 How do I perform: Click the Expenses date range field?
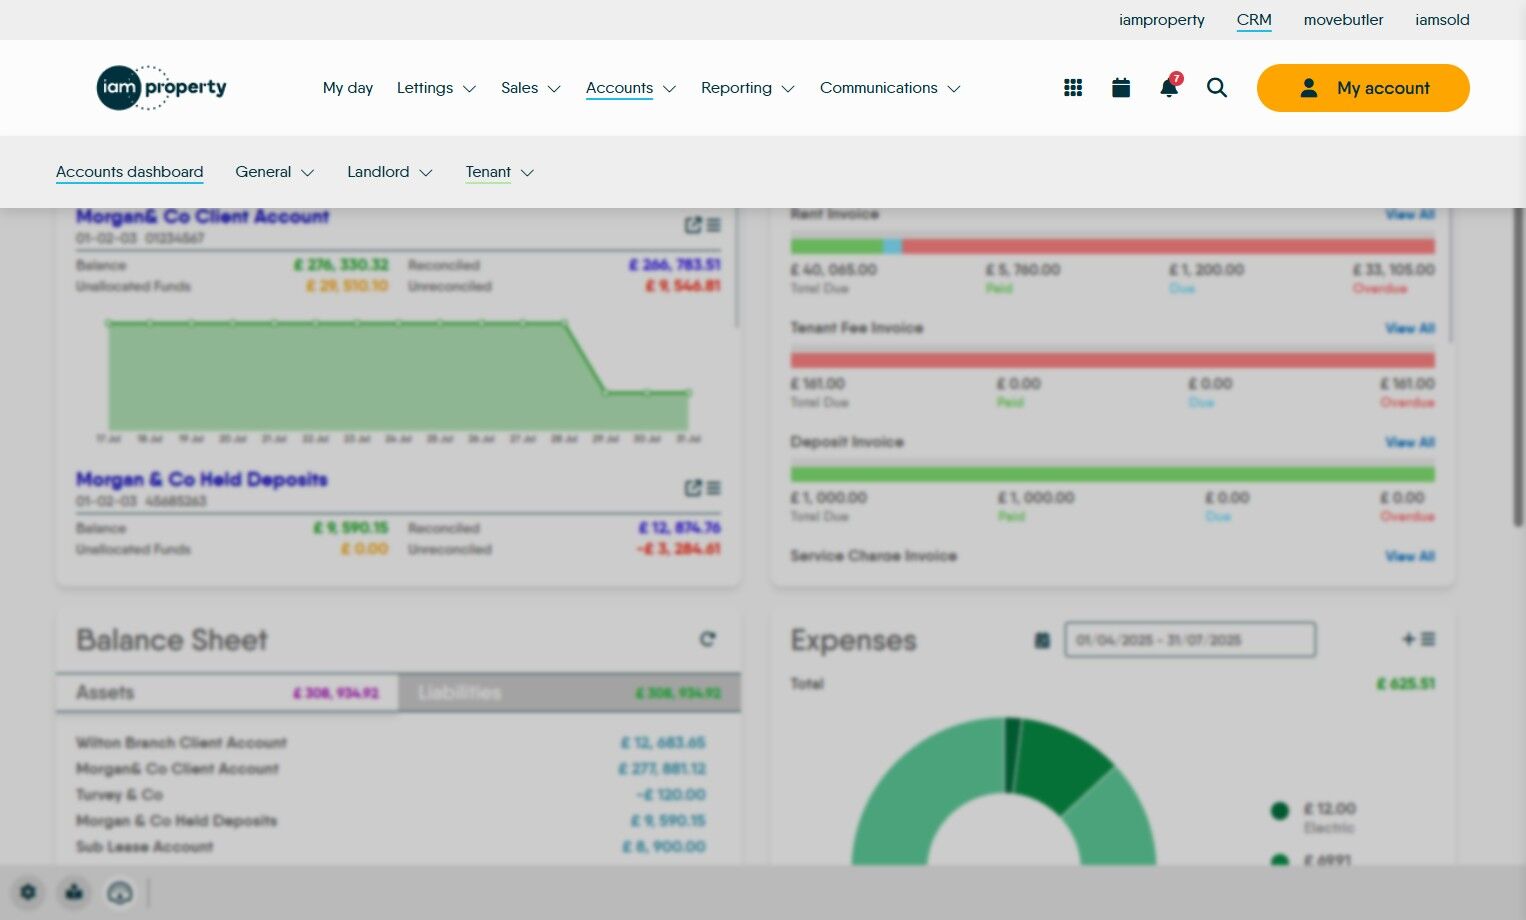(1190, 640)
